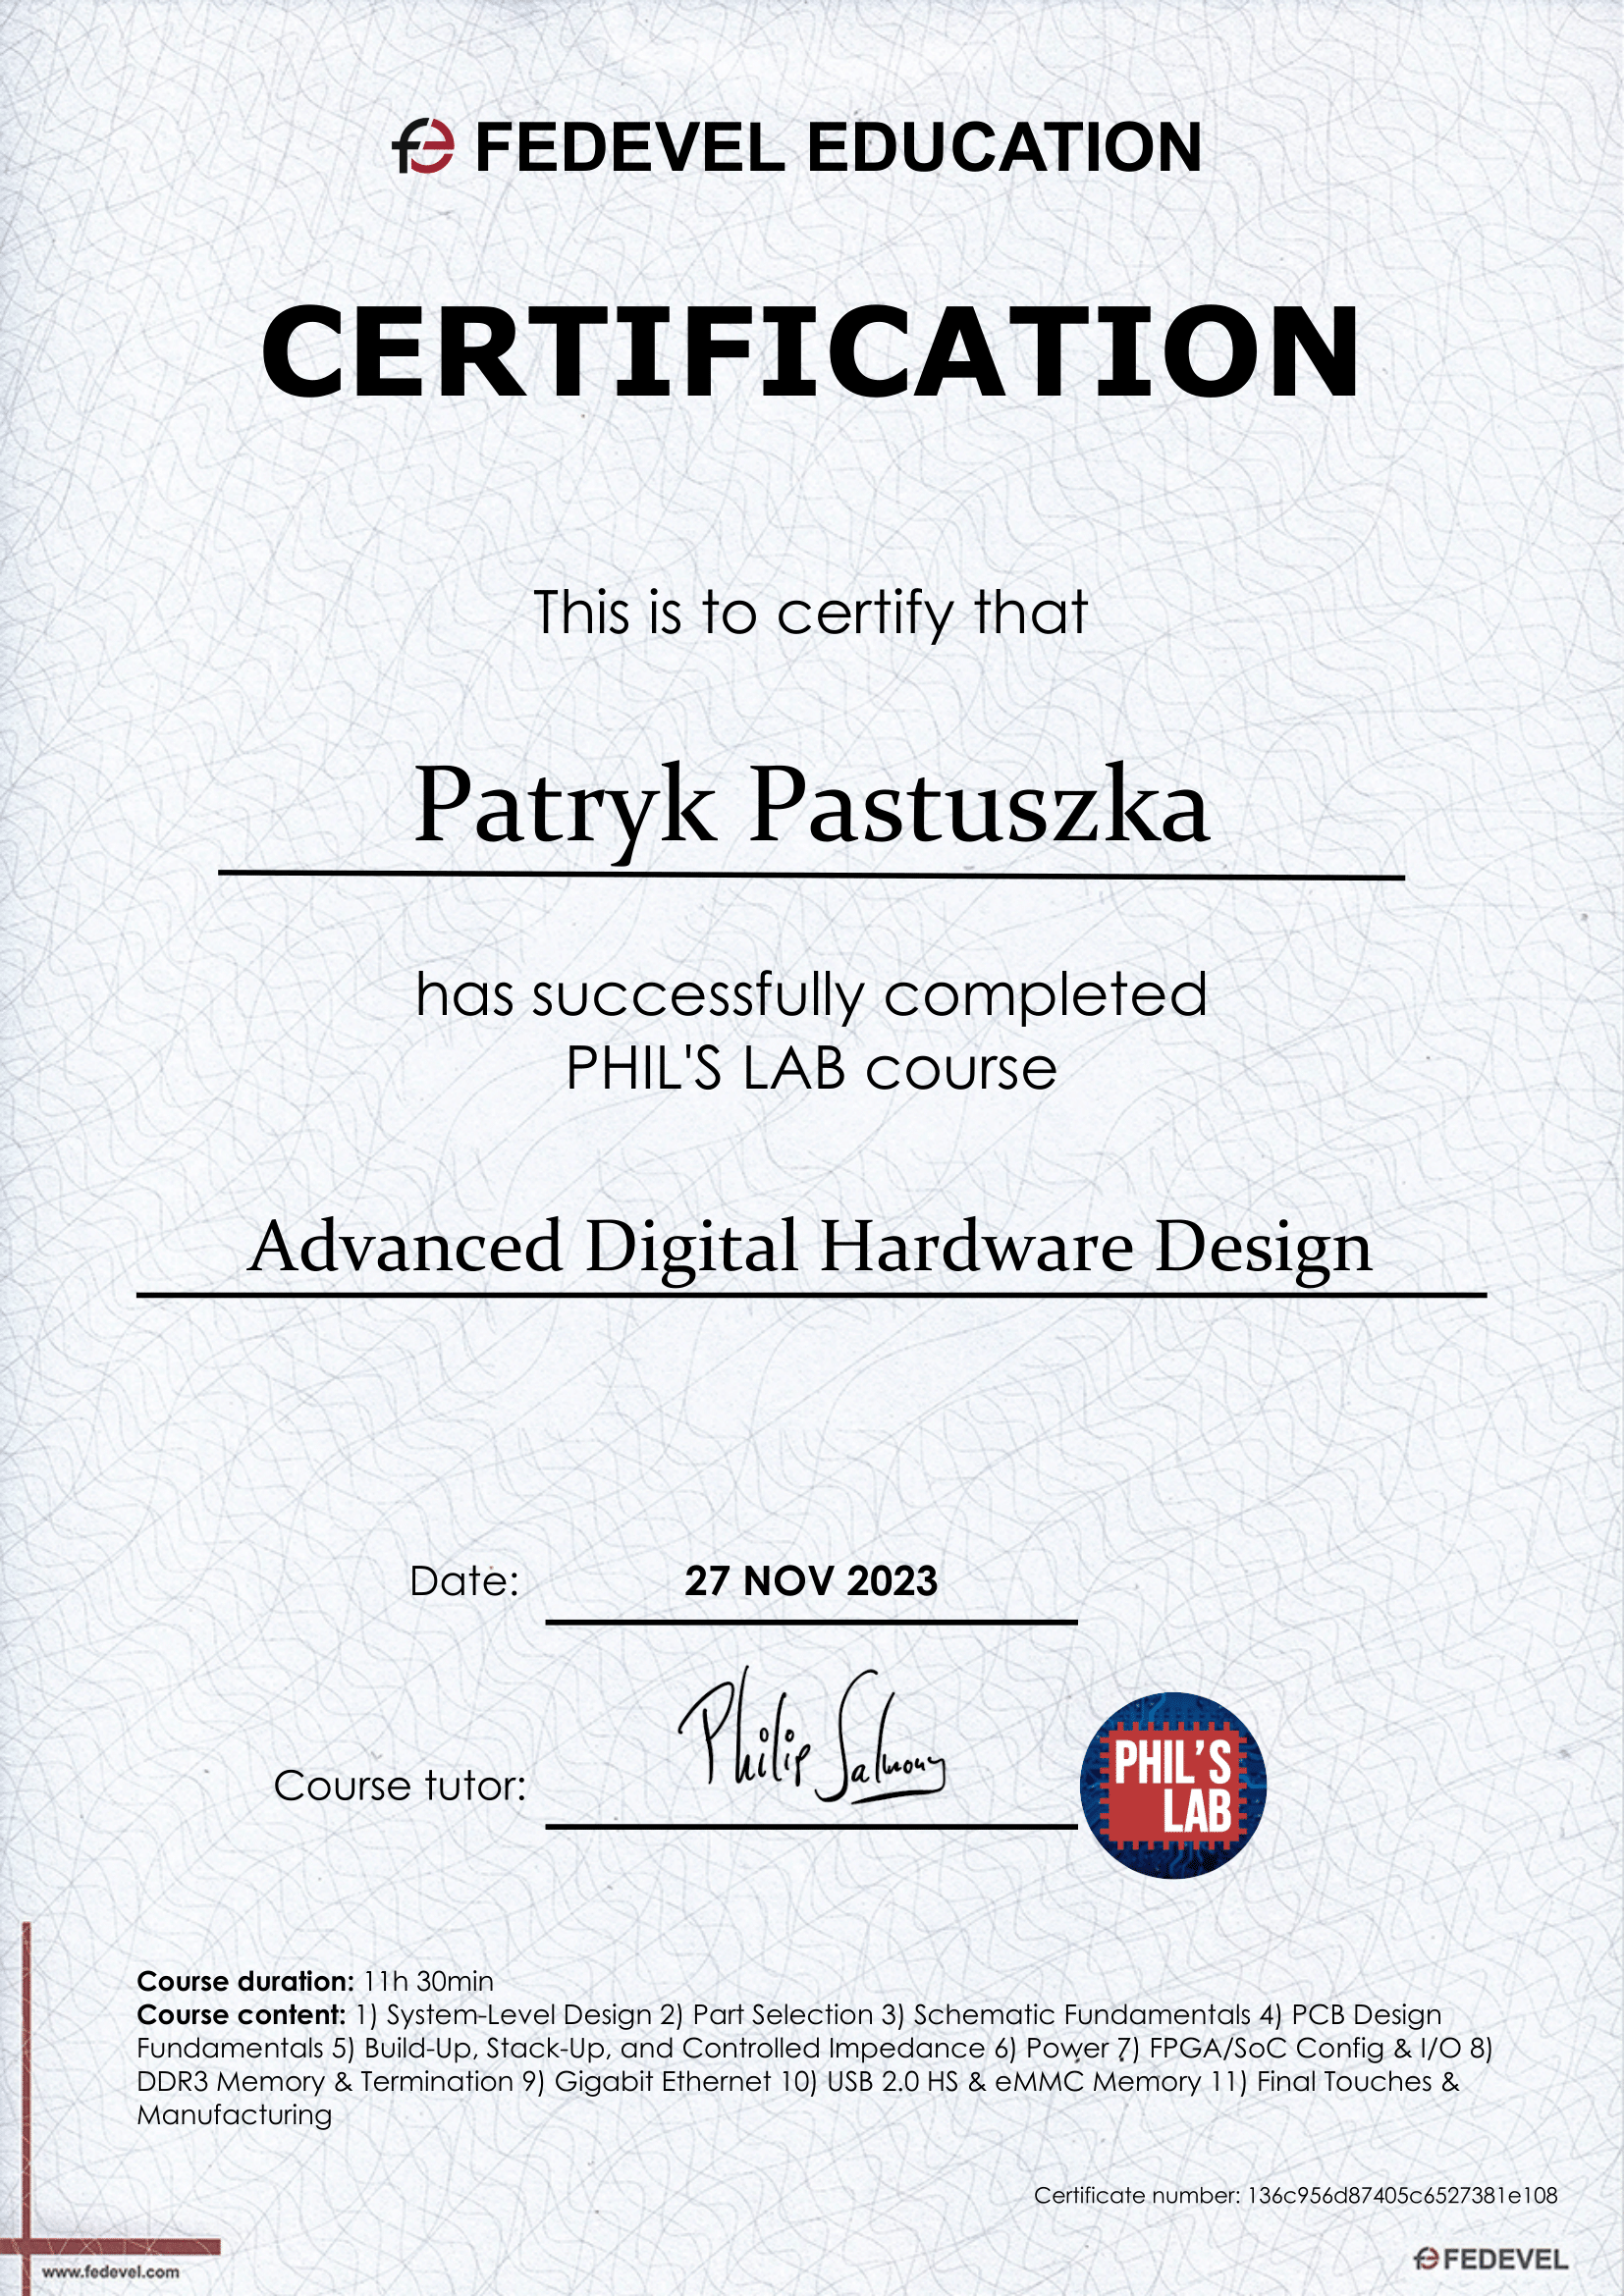This screenshot has height=2296, width=1624.
Task: Click the Fedevel 'fe' logo at top
Action: coord(423,147)
